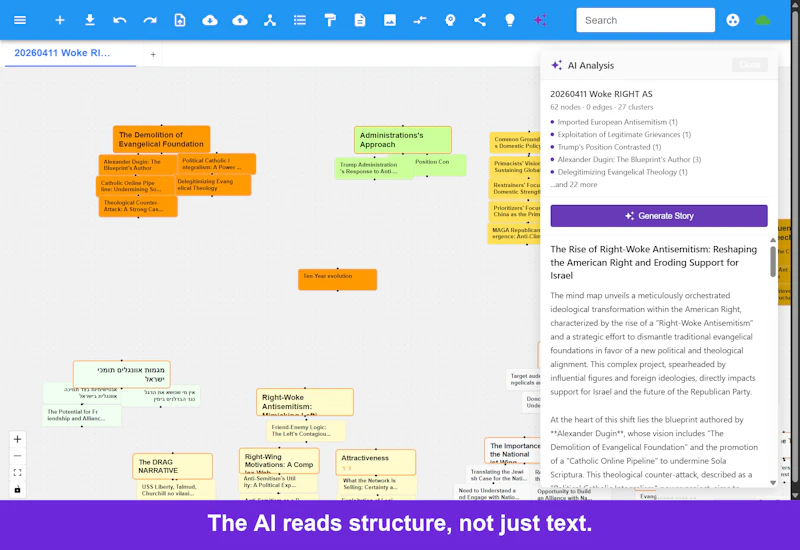This screenshot has width=800, height=550.
Task: Select Right-Wing Motivations node
Action: point(279,461)
